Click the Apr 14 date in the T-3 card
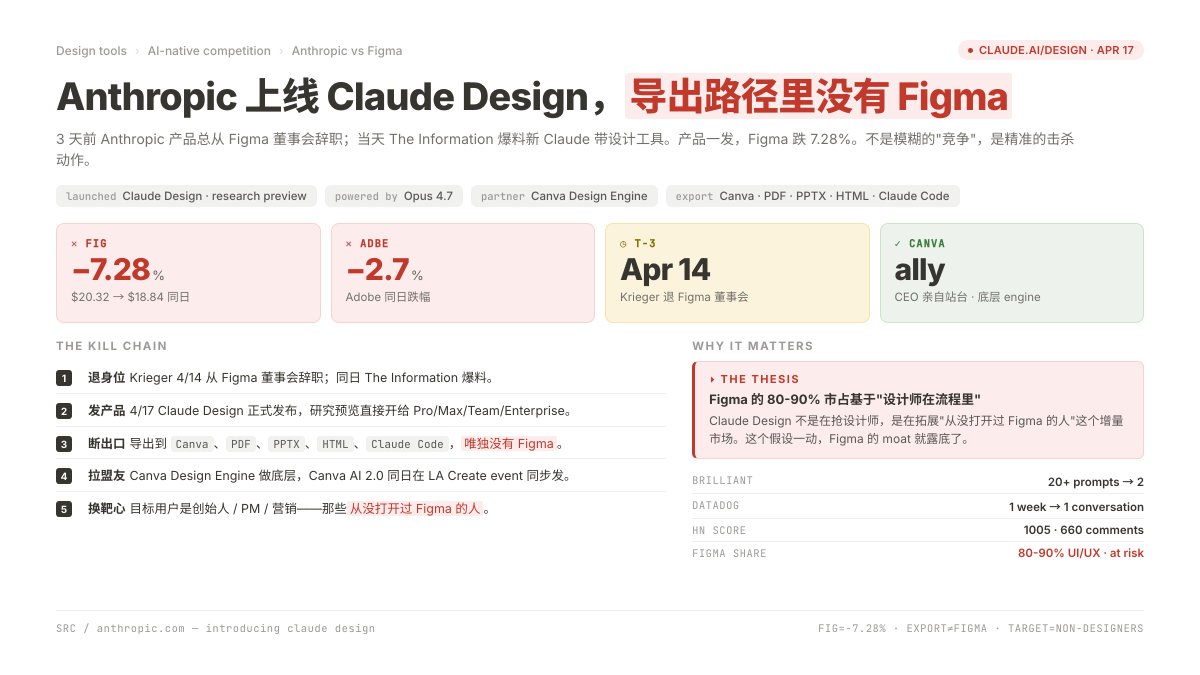Screen dimensions: 1200x675 (665, 270)
